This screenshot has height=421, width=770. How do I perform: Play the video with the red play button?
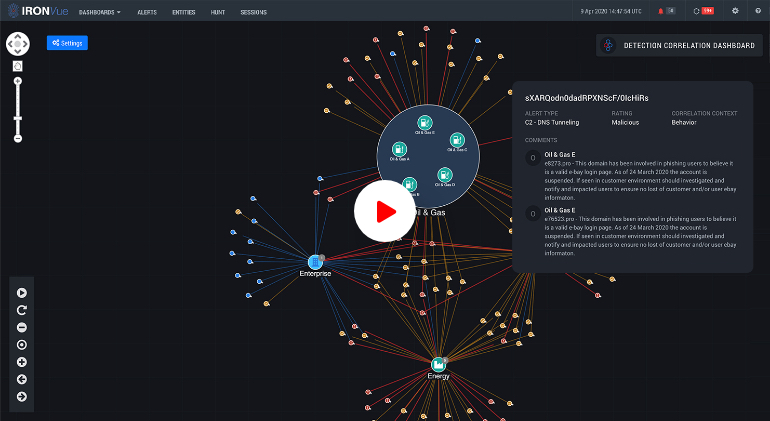click(x=384, y=211)
